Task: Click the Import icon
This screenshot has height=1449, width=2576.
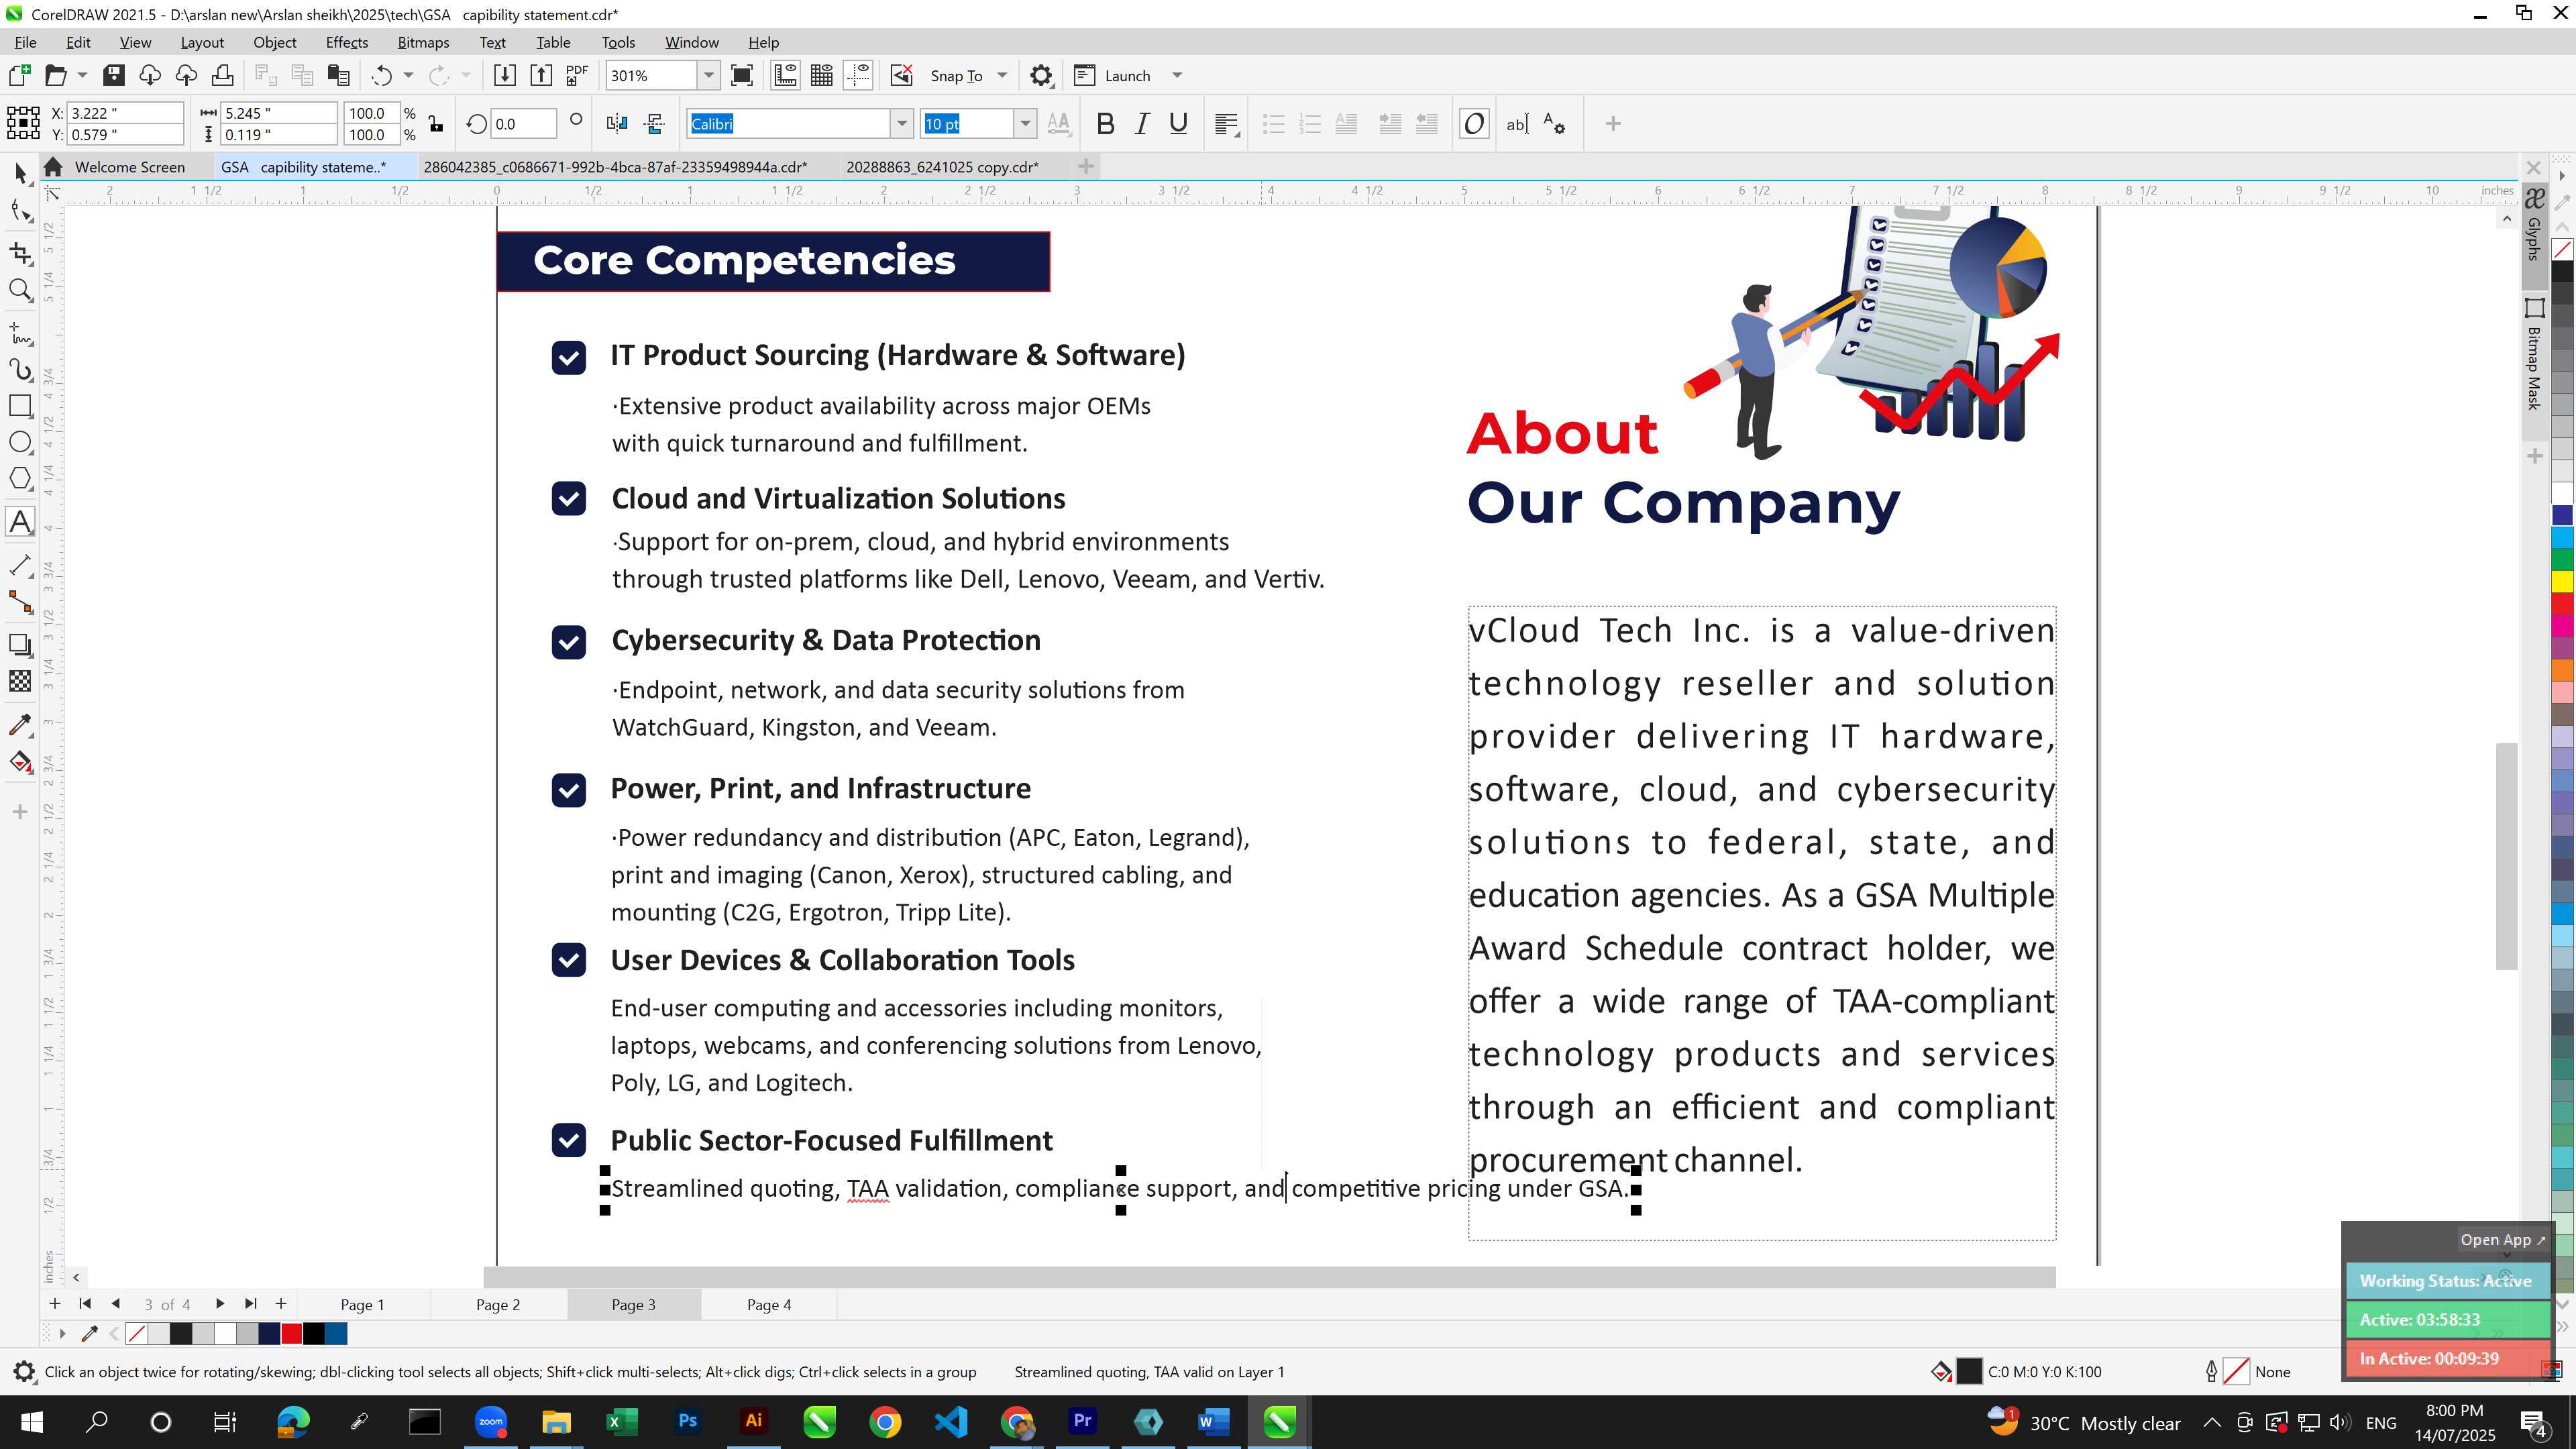Action: coord(505,76)
